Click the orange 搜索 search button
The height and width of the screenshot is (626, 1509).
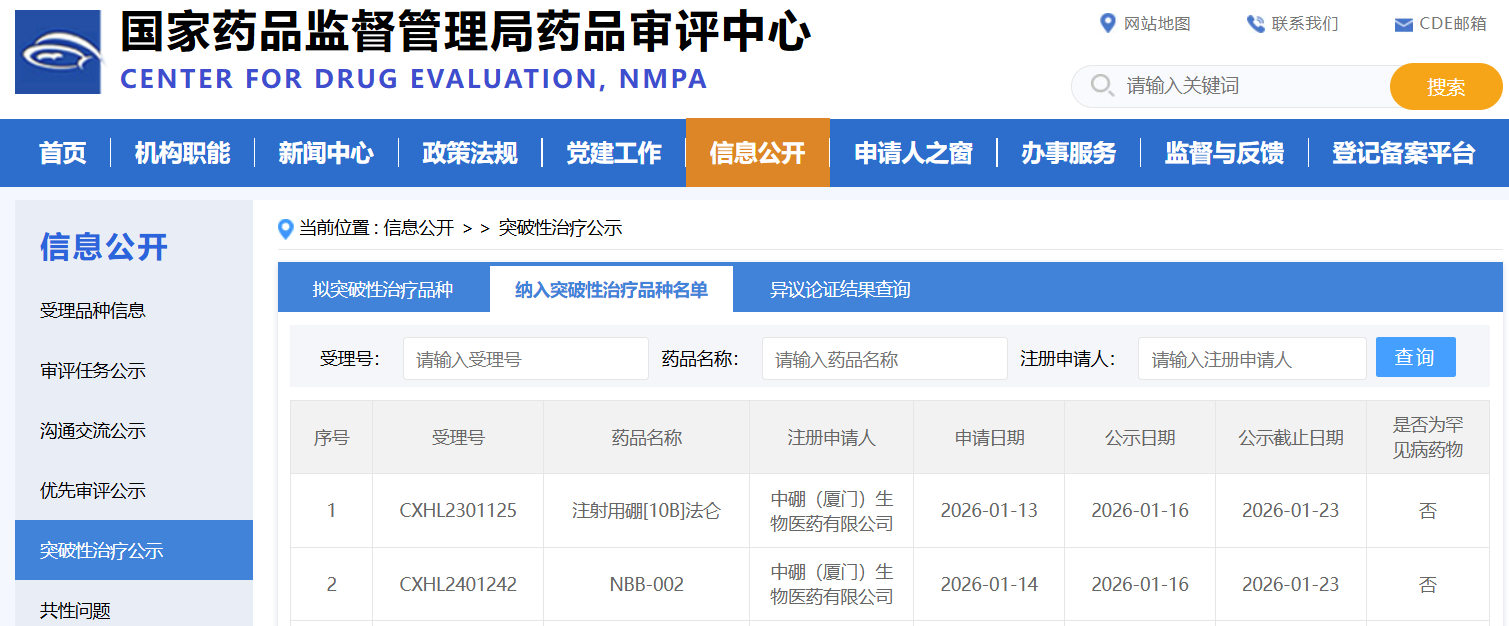tap(1445, 86)
